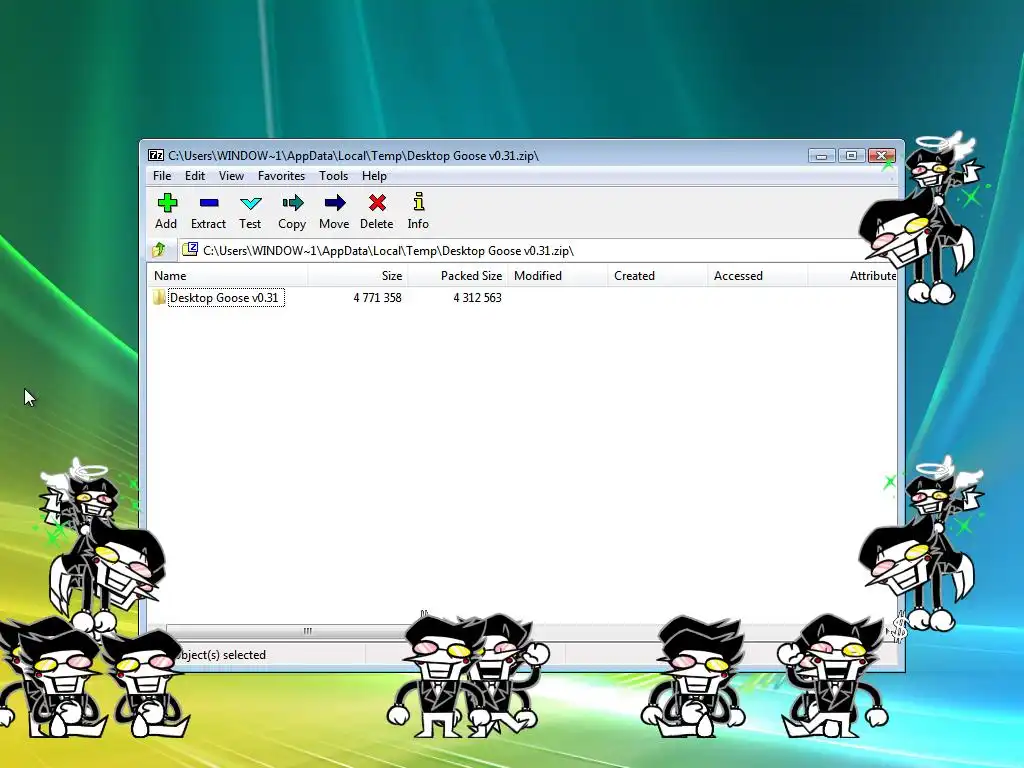The height and width of the screenshot is (768, 1024).
Task: Click the red Delete X icon
Action: tap(377, 203)
